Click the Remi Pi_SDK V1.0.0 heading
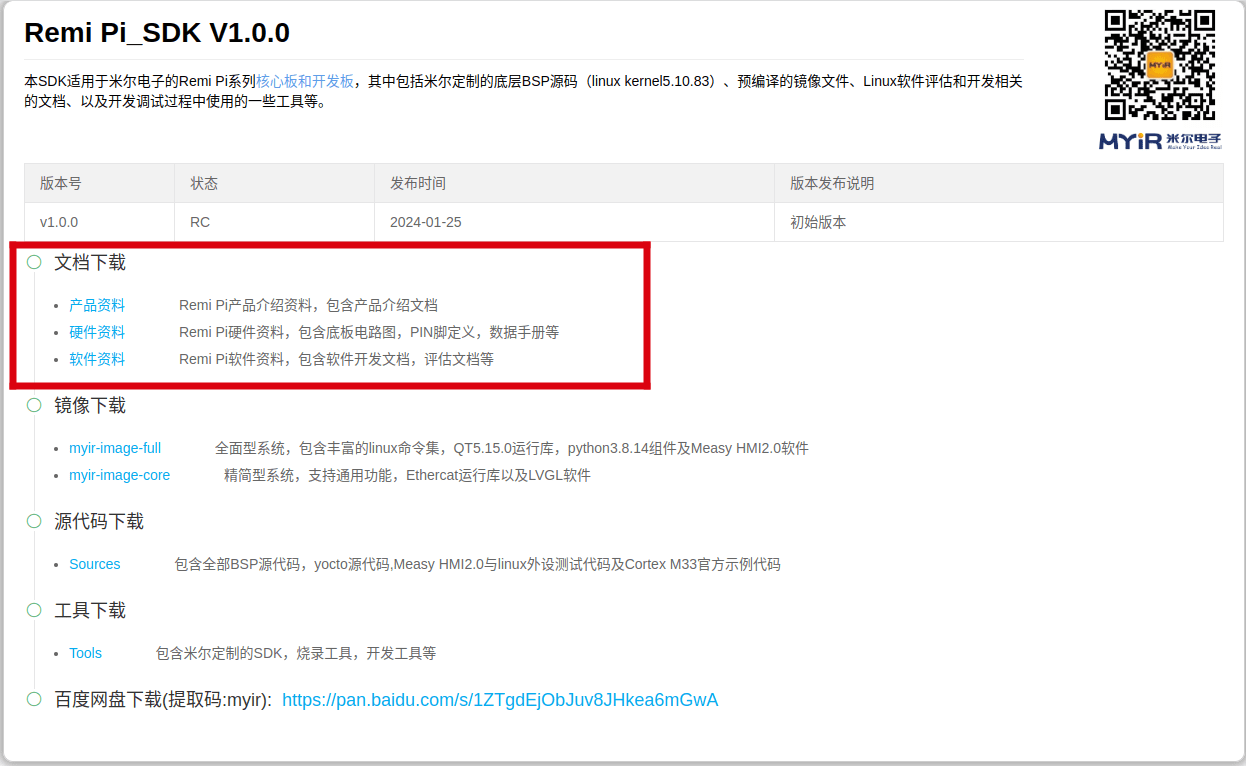 tap(157, 33)
